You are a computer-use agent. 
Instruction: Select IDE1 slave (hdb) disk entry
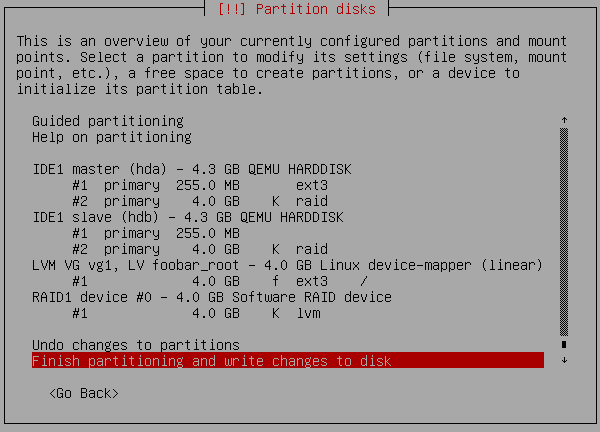point(188,217)
